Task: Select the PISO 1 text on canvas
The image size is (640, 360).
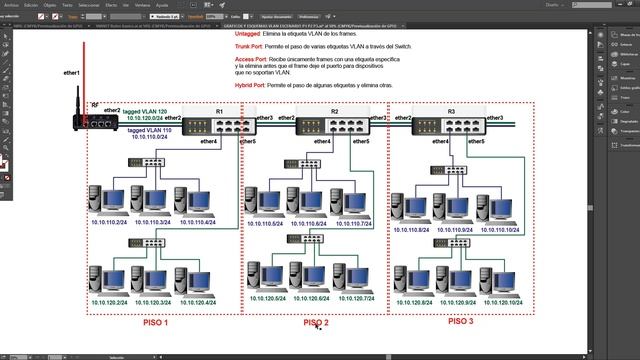Action: pyautogui.click(x=156, y=322)
